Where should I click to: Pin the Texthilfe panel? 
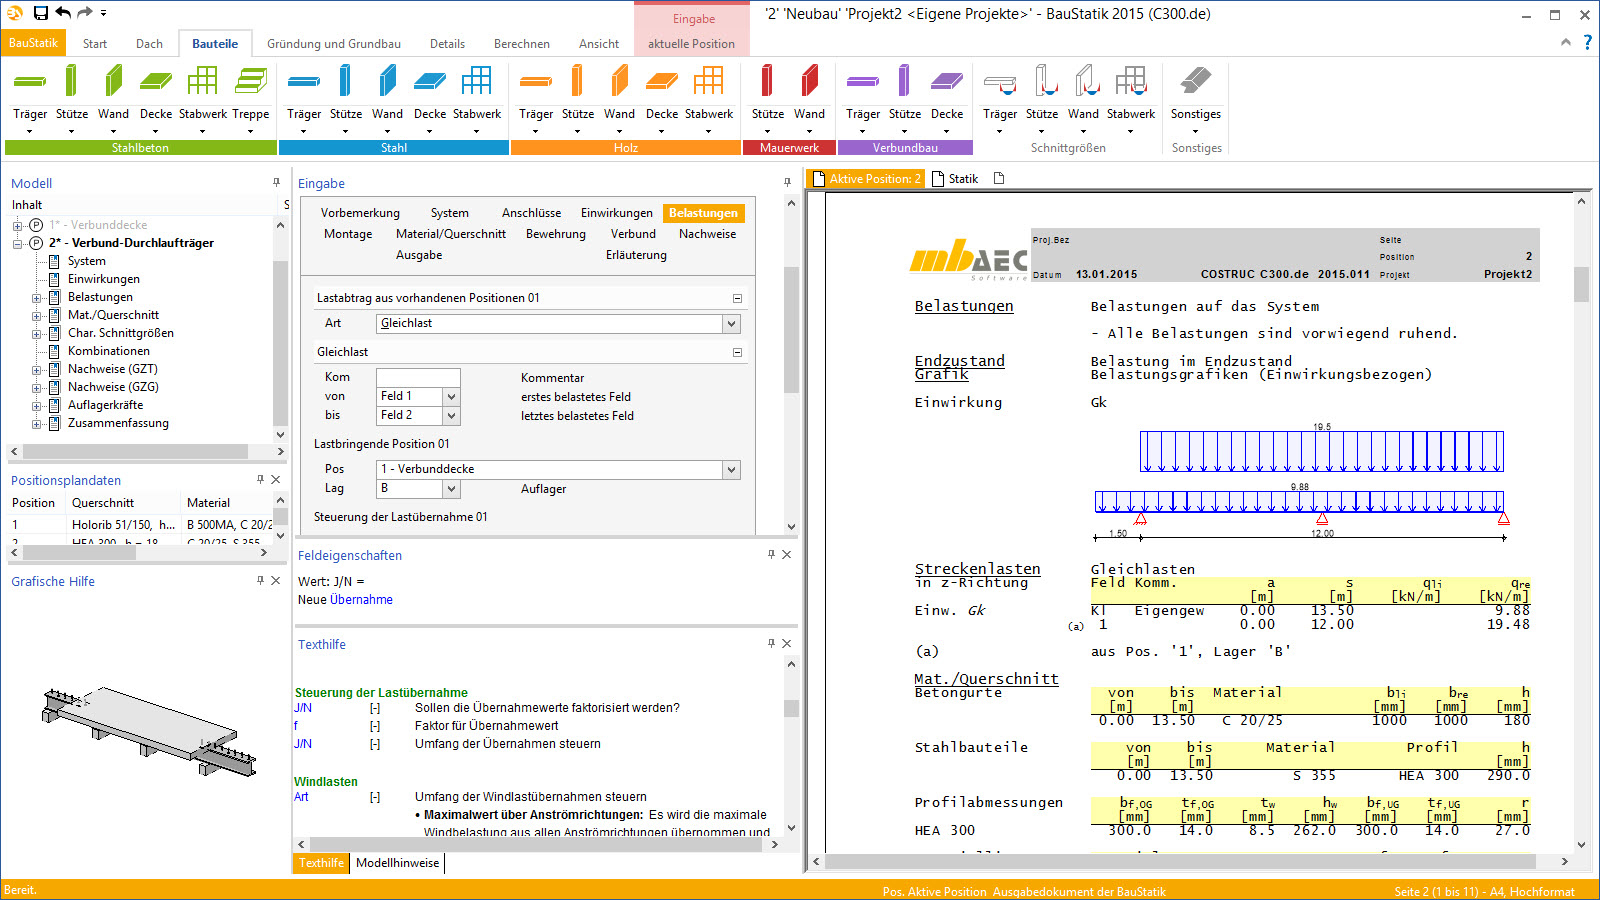(771, 643)
